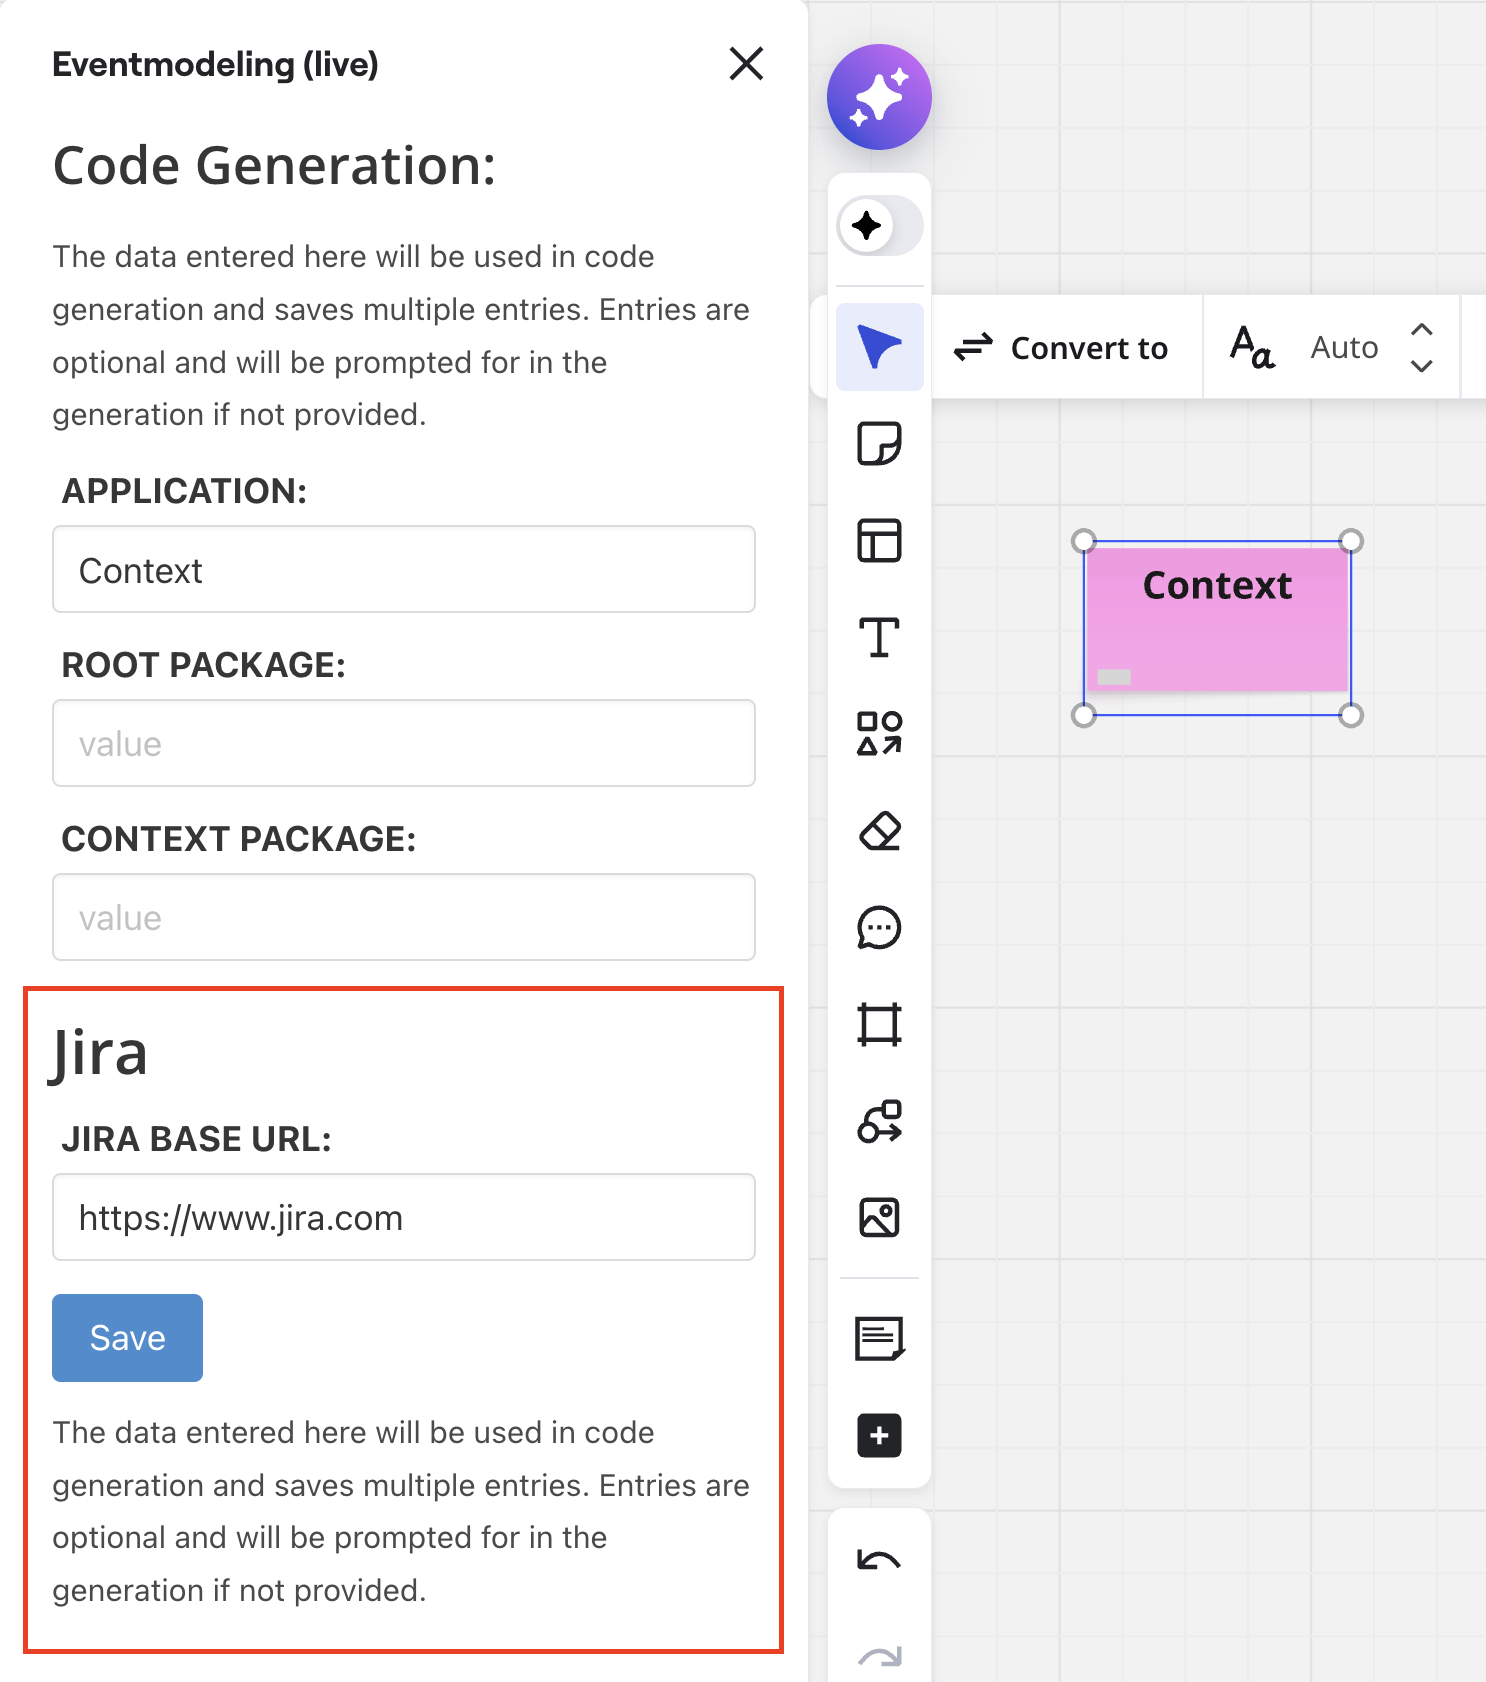Click the Root Package input field
Image resolution: width=1486 pixels, height=1682 pixels.
(x=403, y=743)
